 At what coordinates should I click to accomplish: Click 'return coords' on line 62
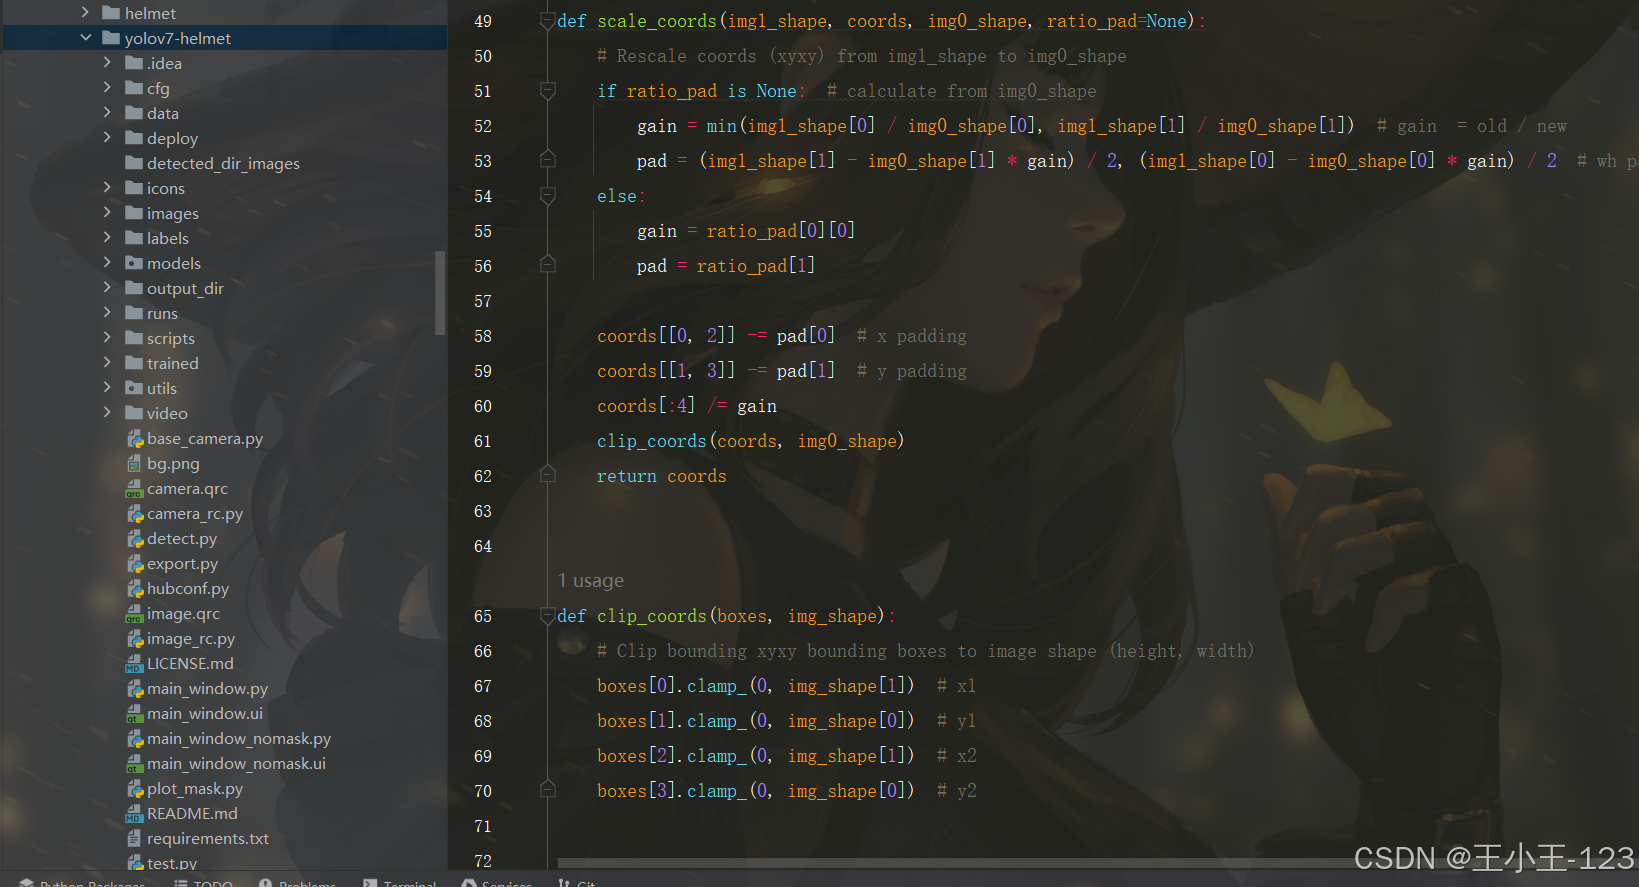[x=662, y=476]
